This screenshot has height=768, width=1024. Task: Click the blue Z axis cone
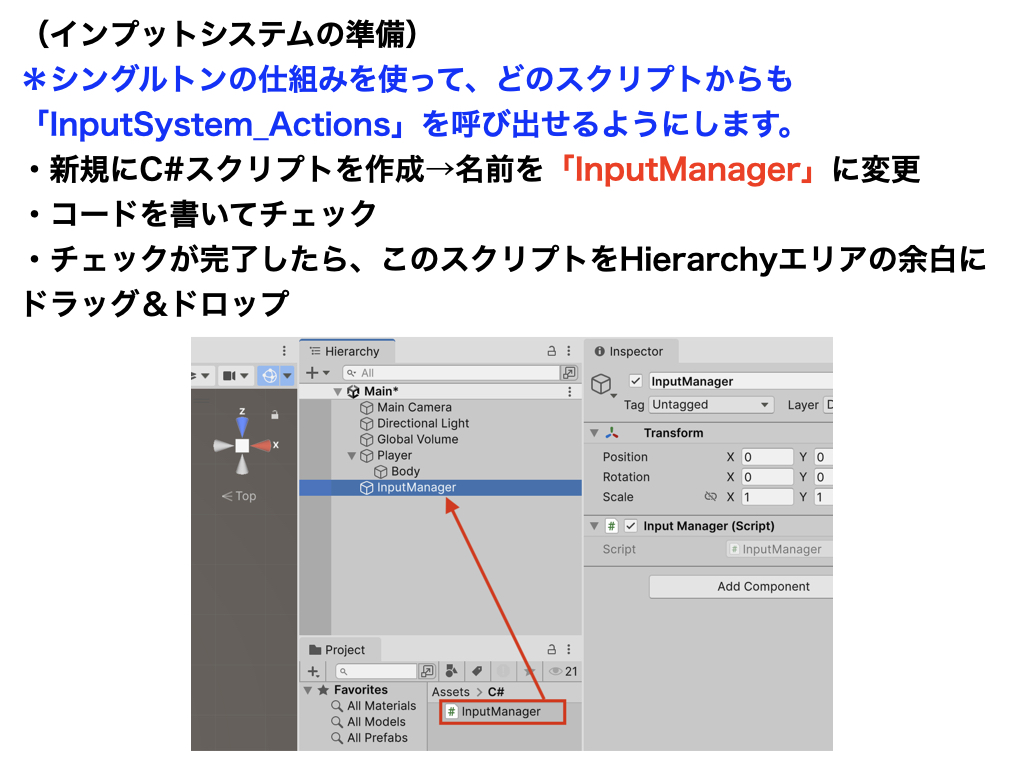(242, 426)
